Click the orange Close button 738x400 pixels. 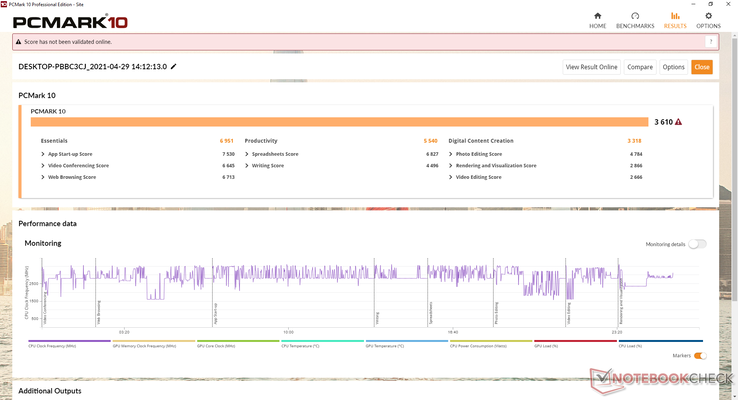(702, 67)
